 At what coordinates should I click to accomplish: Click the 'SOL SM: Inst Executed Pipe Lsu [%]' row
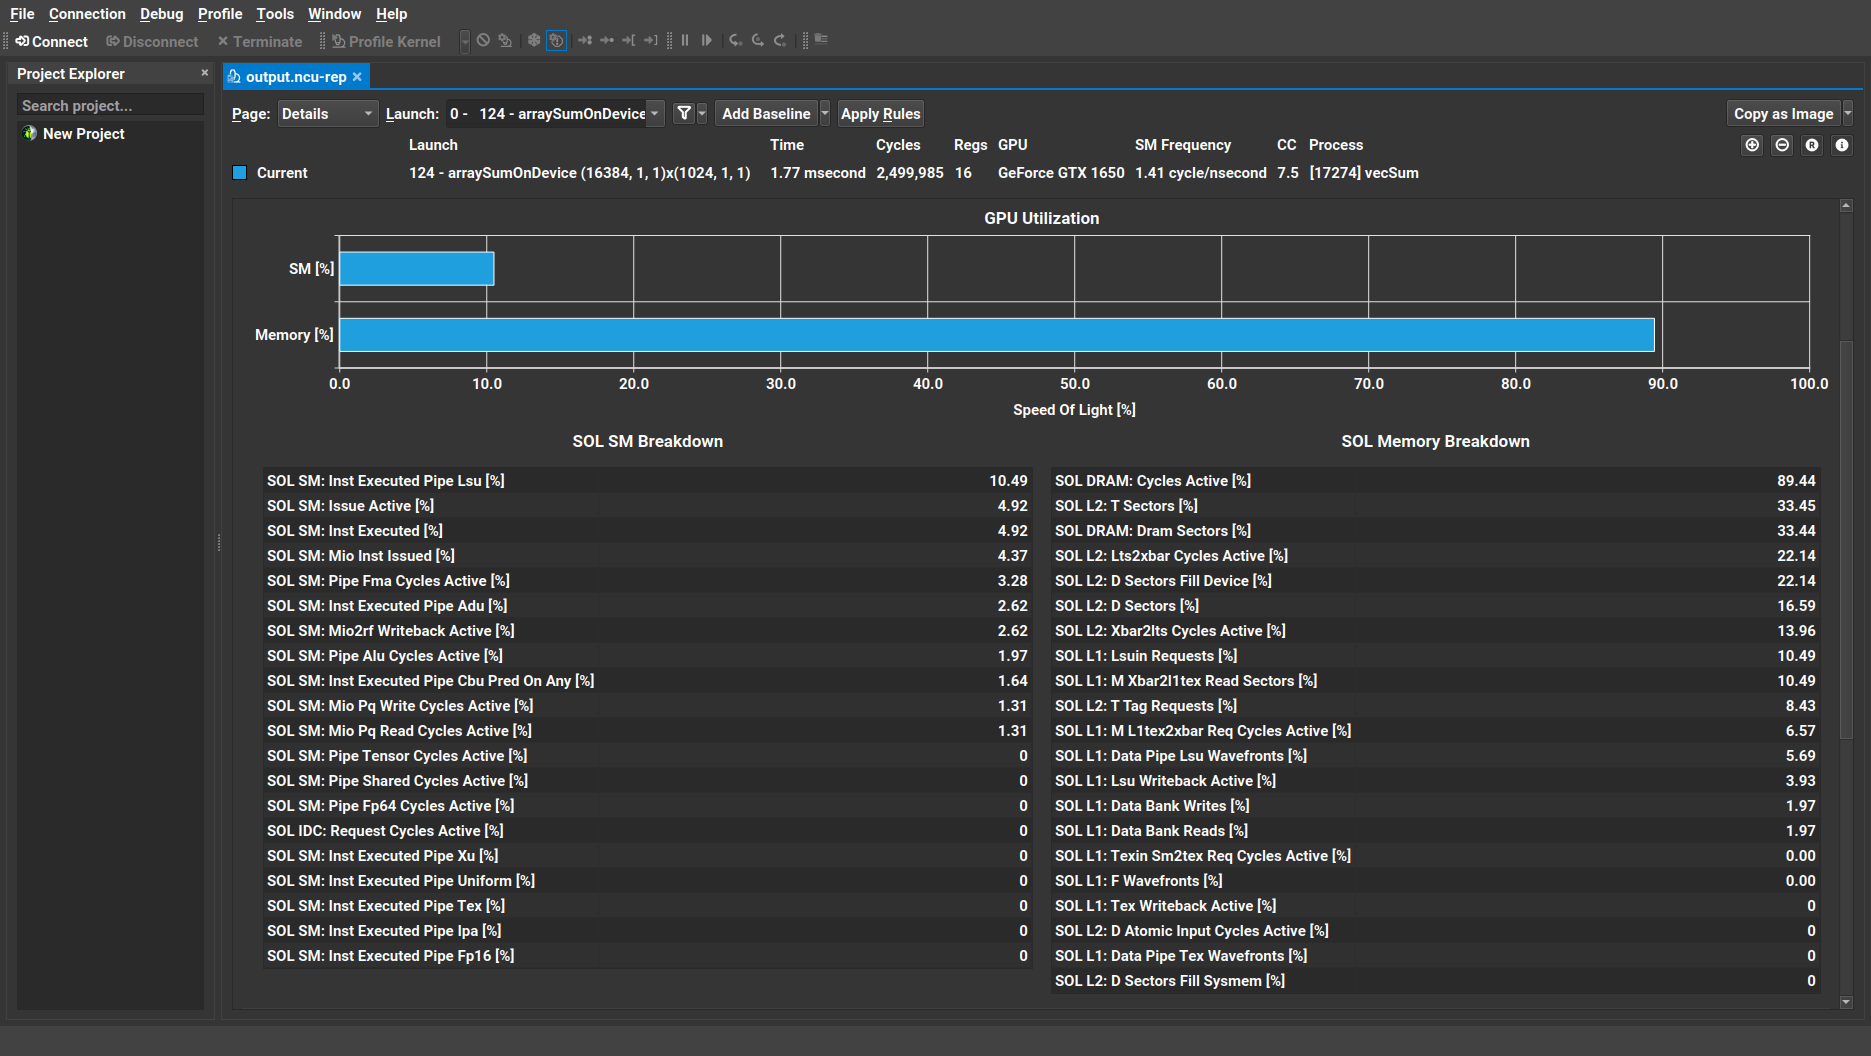point(647,481)
